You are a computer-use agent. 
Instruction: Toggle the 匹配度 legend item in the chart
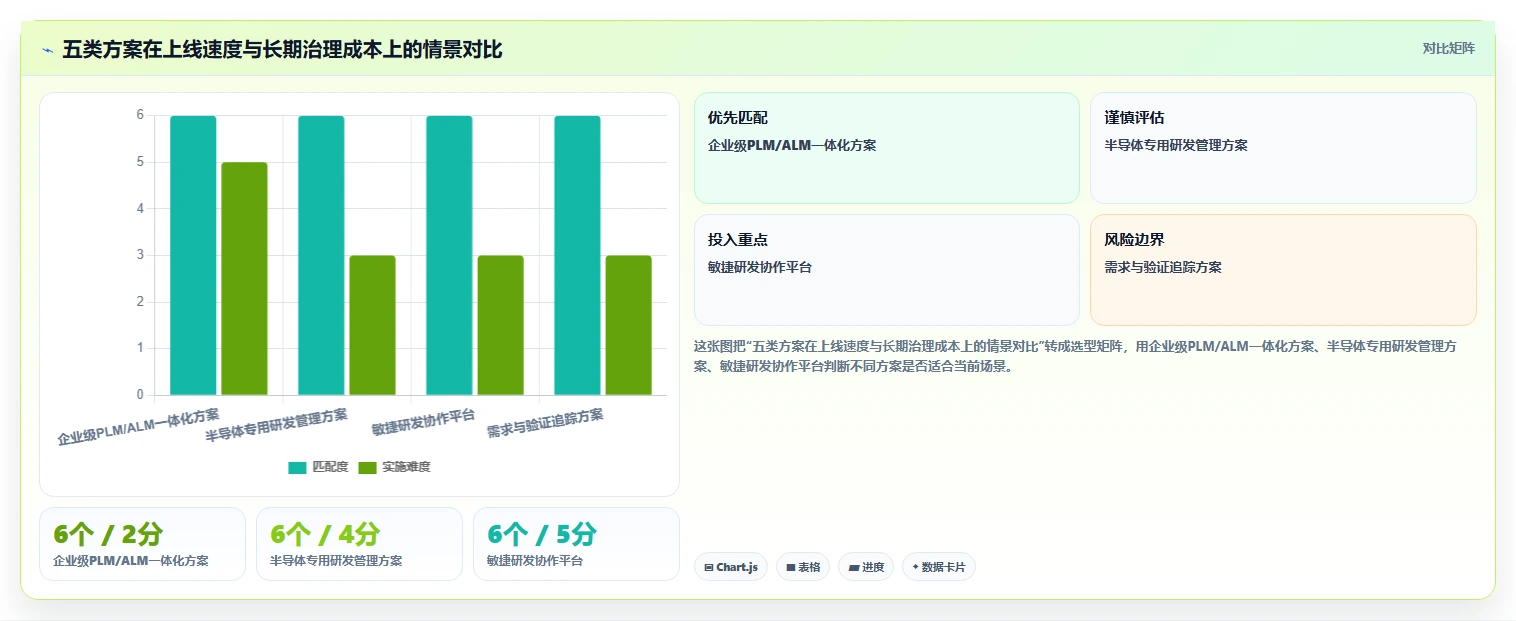click(318, 467)
